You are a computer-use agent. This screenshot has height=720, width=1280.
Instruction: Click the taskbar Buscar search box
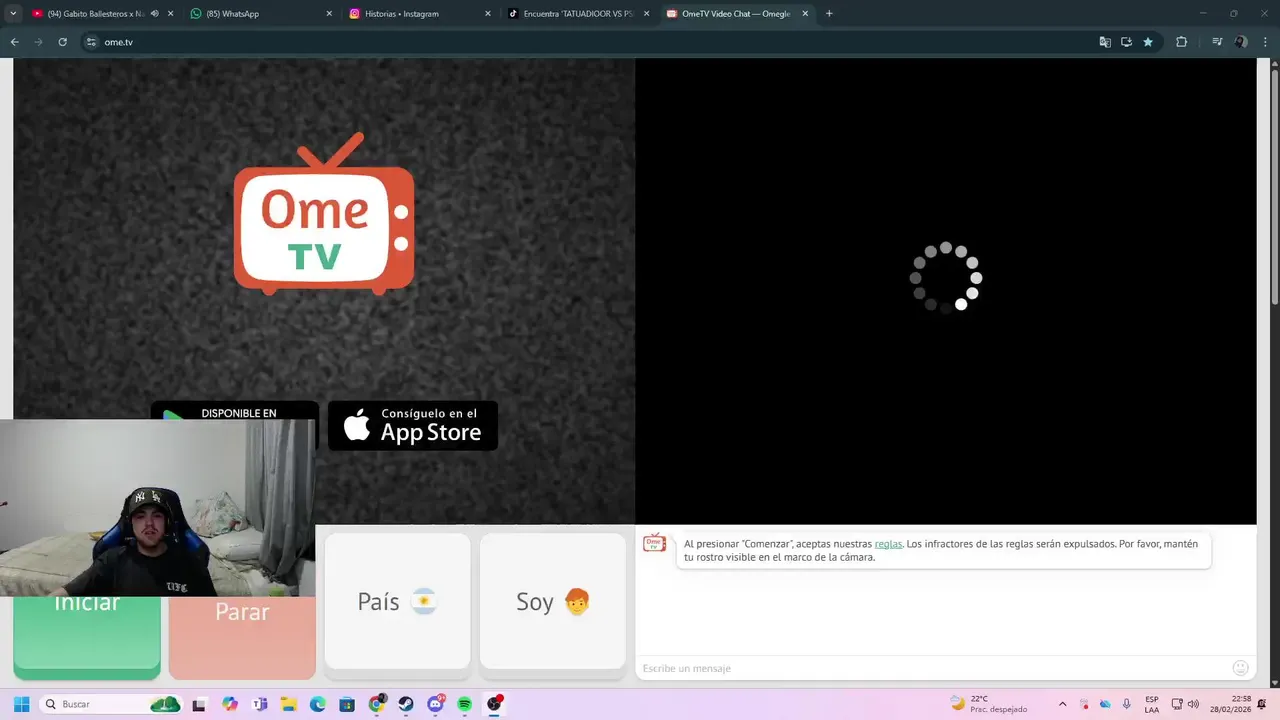pyautogui.click(x=111, y=704)
